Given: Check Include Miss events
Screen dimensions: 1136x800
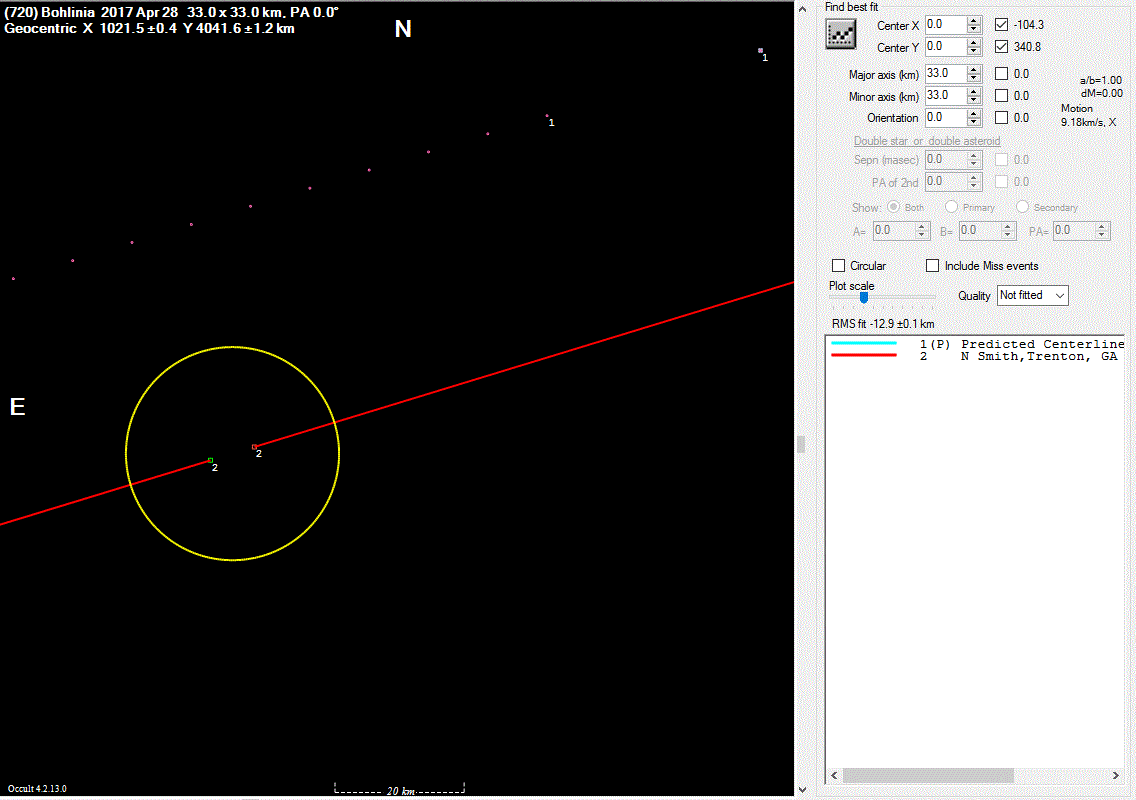Looking at the screenshot, I should (x=933, y=266).
